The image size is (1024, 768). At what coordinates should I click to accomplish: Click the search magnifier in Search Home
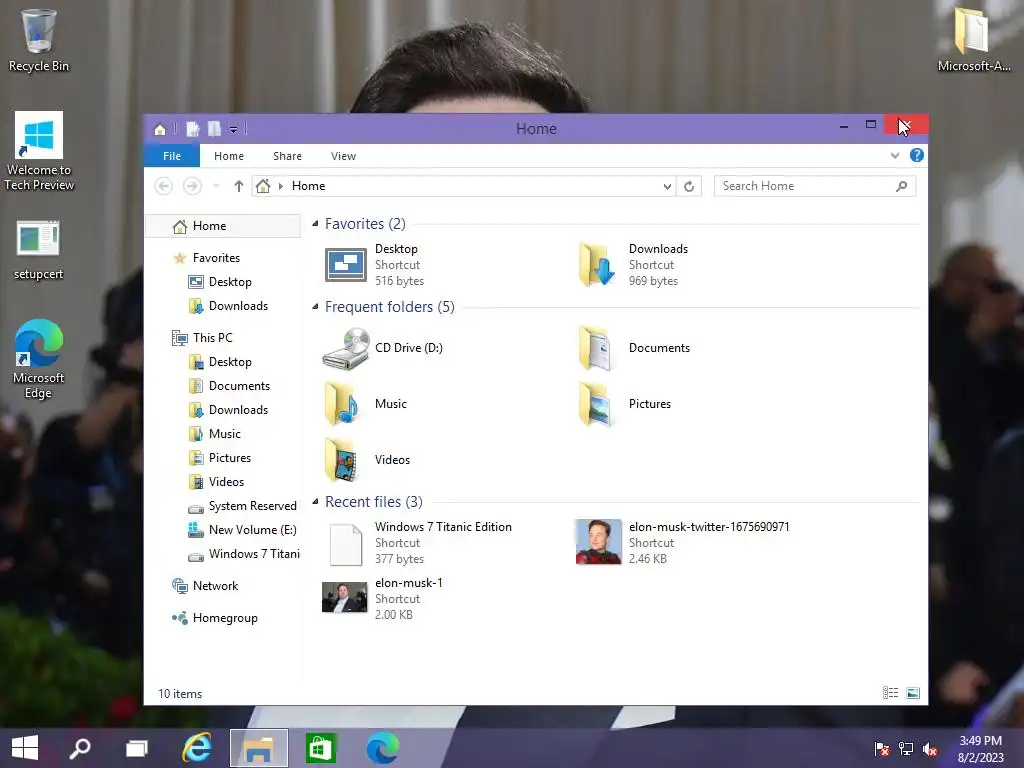click(x=901, y=186)
